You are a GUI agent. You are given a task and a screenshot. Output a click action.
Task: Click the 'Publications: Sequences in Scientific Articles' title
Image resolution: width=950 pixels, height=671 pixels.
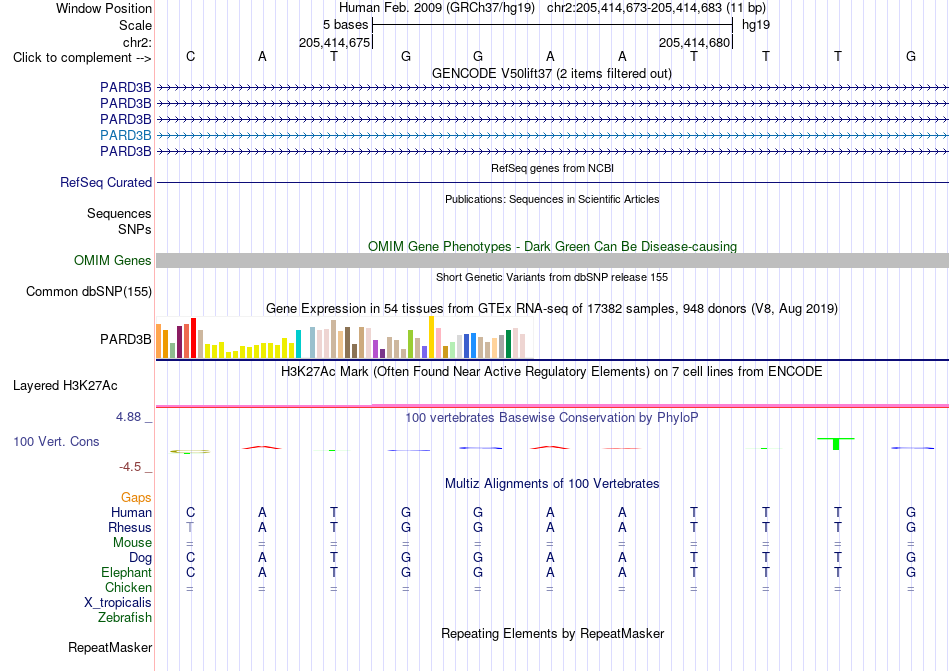552,199
